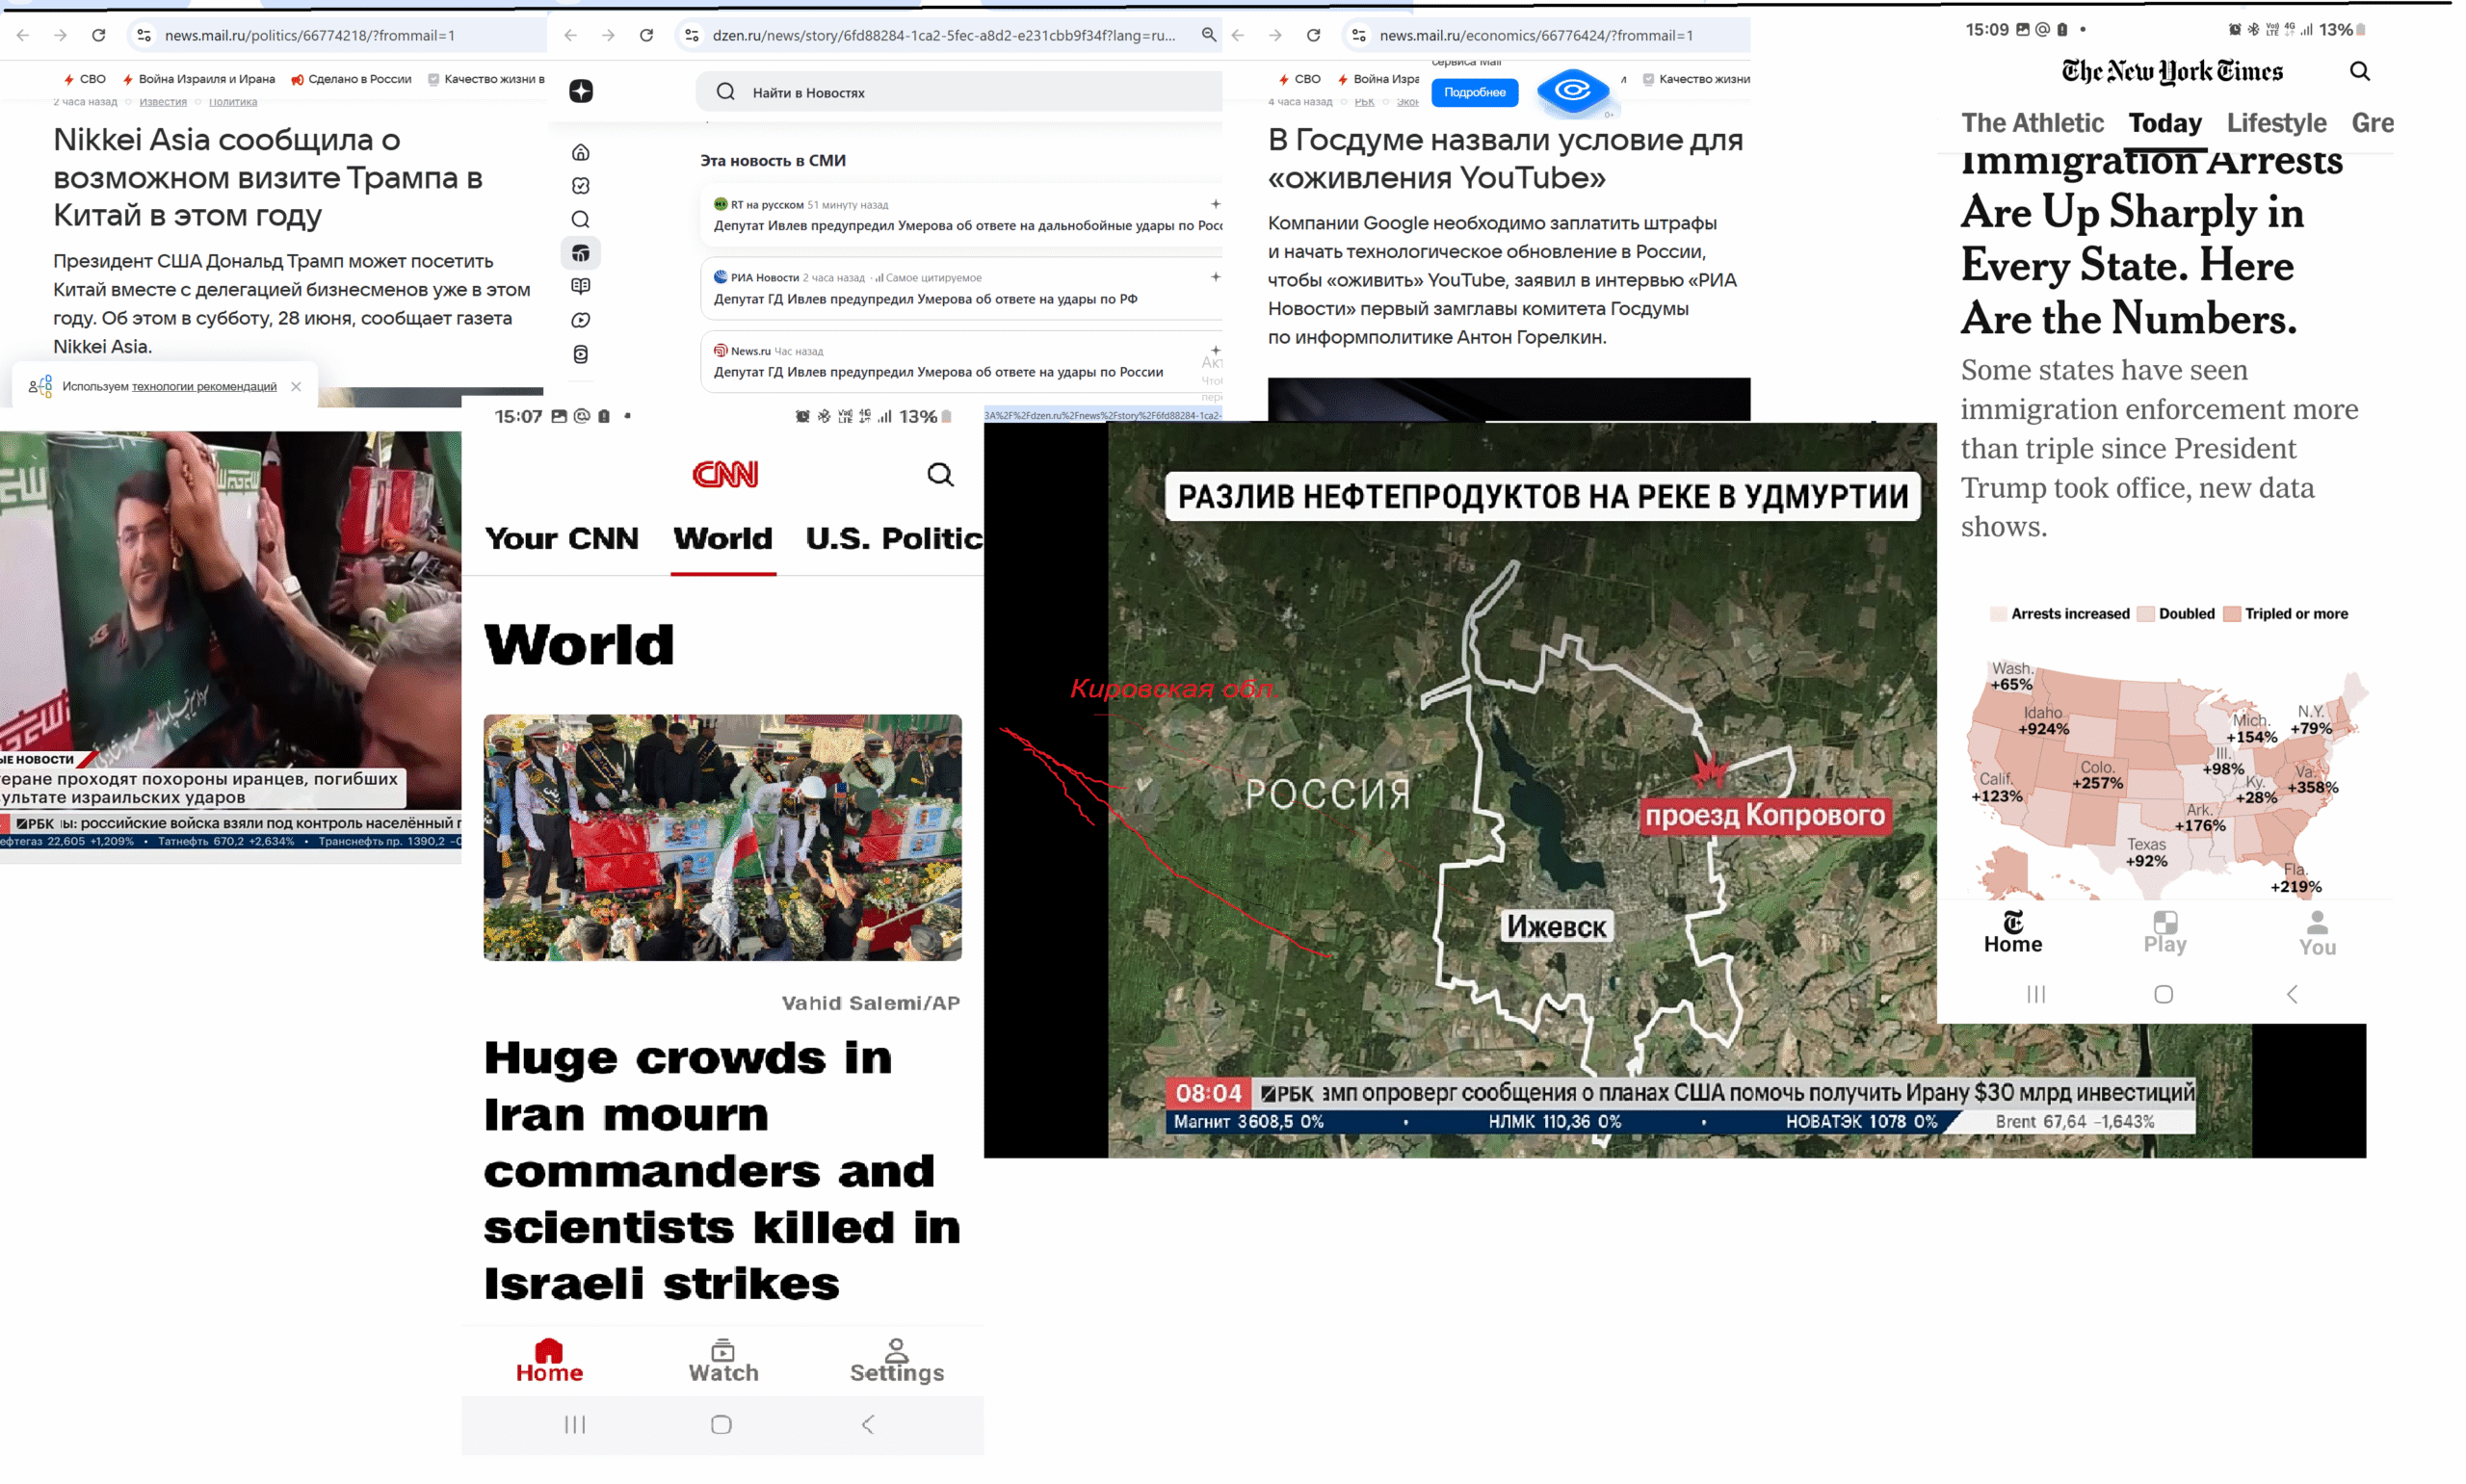Select the 'World' tab in CNN
Screen dimensions: 2466x1484
pos(722,538)
